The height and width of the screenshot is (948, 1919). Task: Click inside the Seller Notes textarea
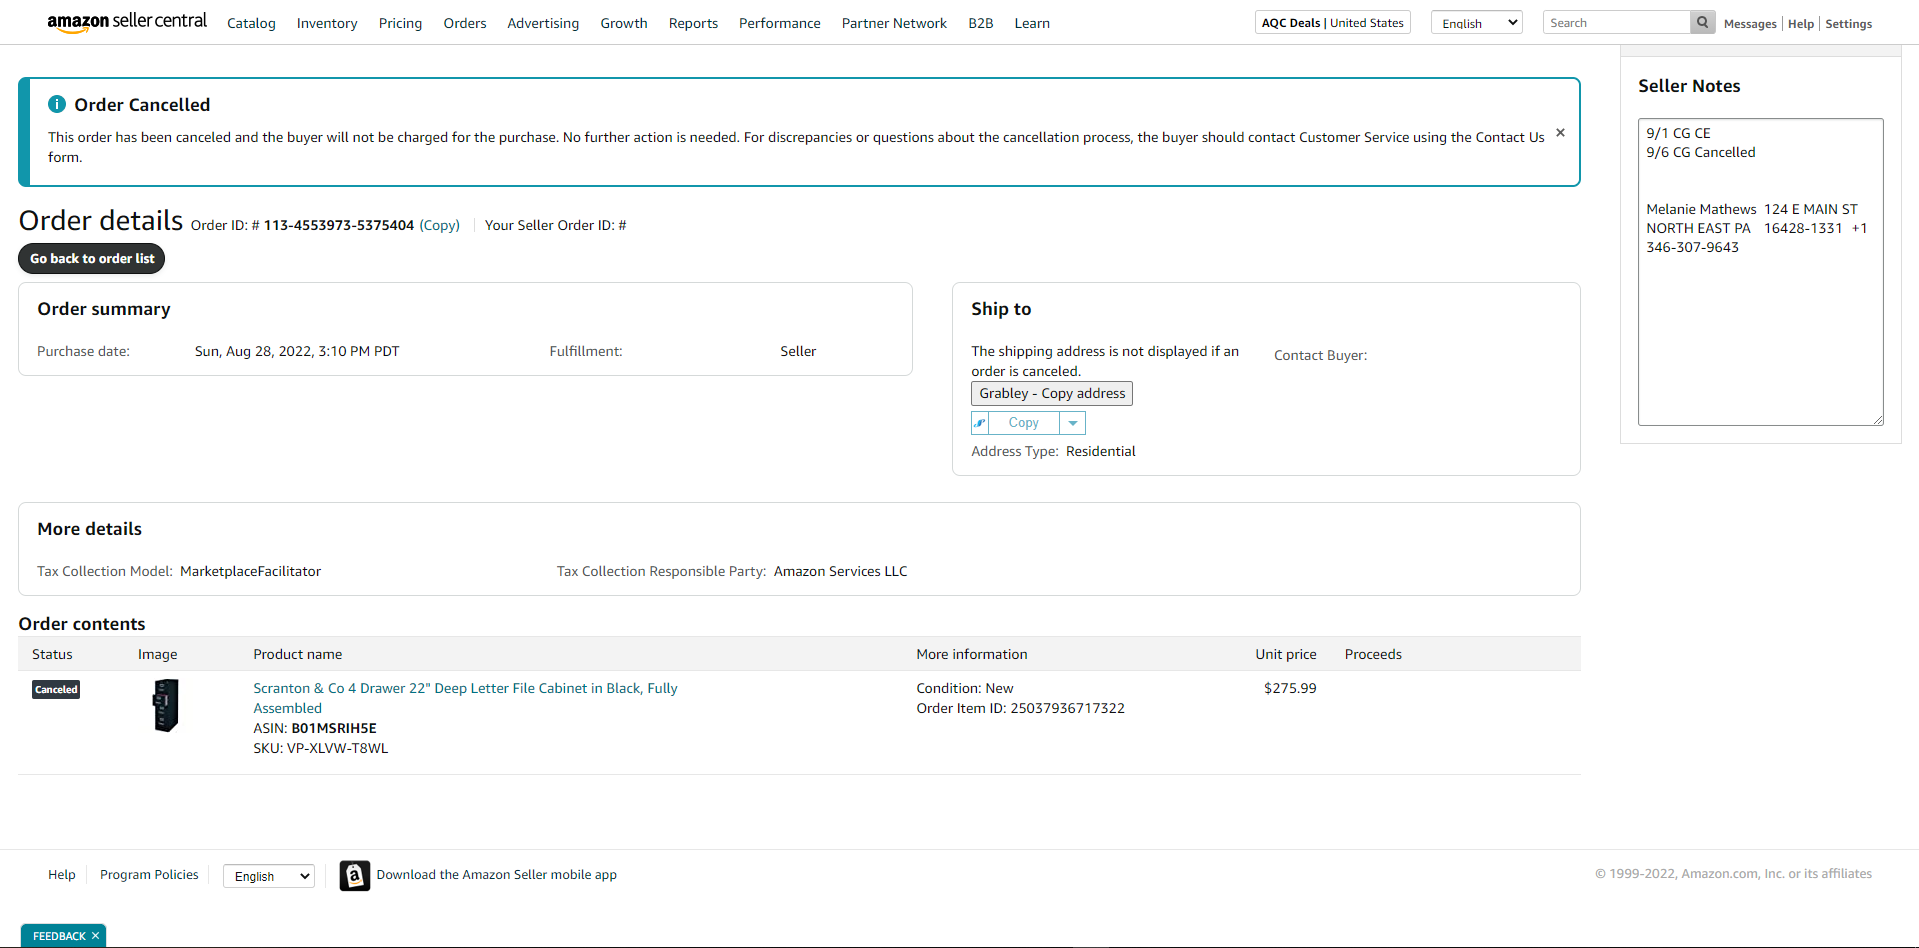click(1760, 272)
